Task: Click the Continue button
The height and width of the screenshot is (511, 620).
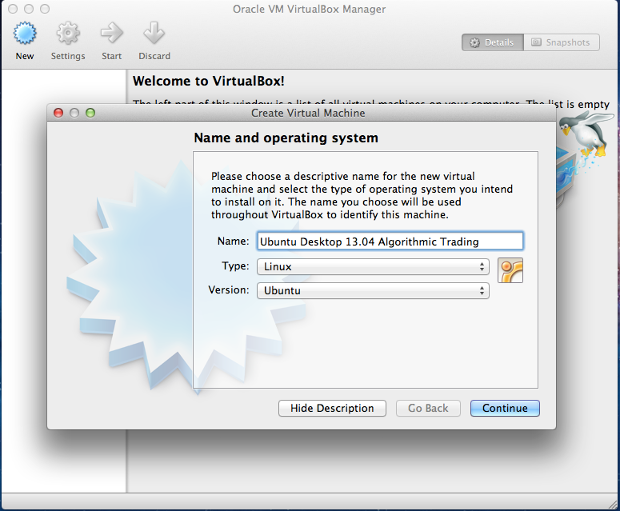Action: point(505,408)
